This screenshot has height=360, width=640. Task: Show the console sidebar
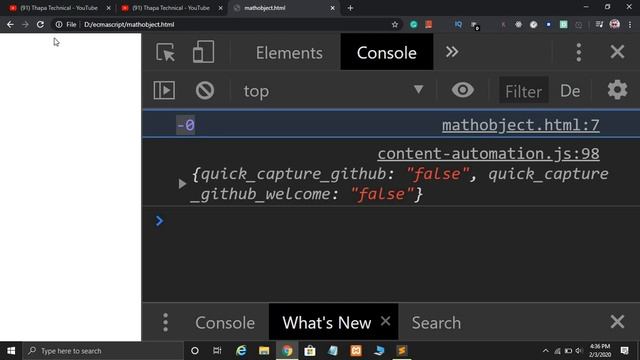pos(164,90)
